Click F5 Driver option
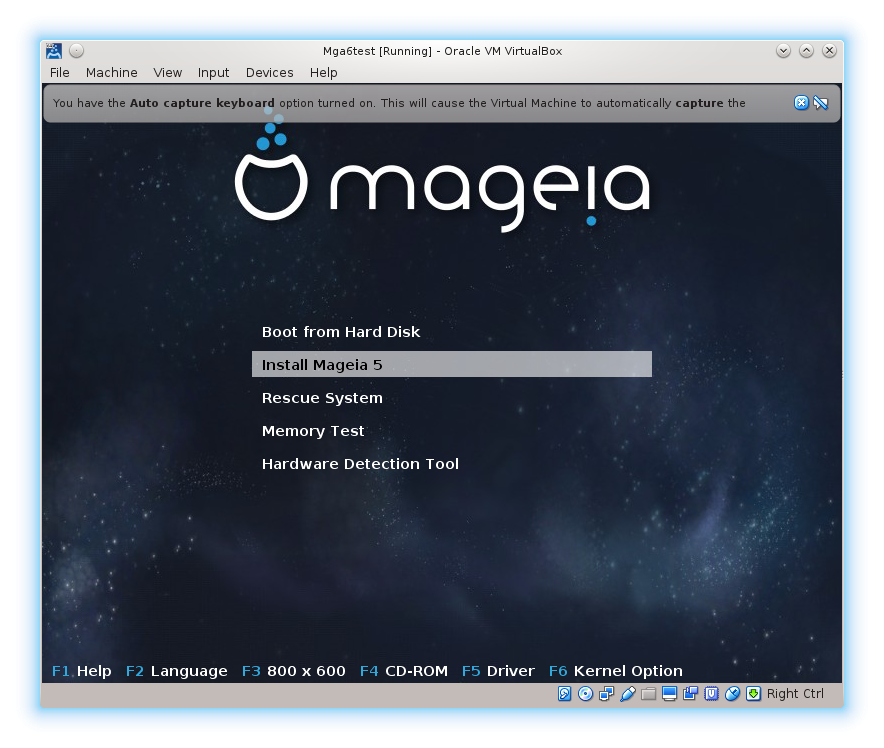 point(498,671)
